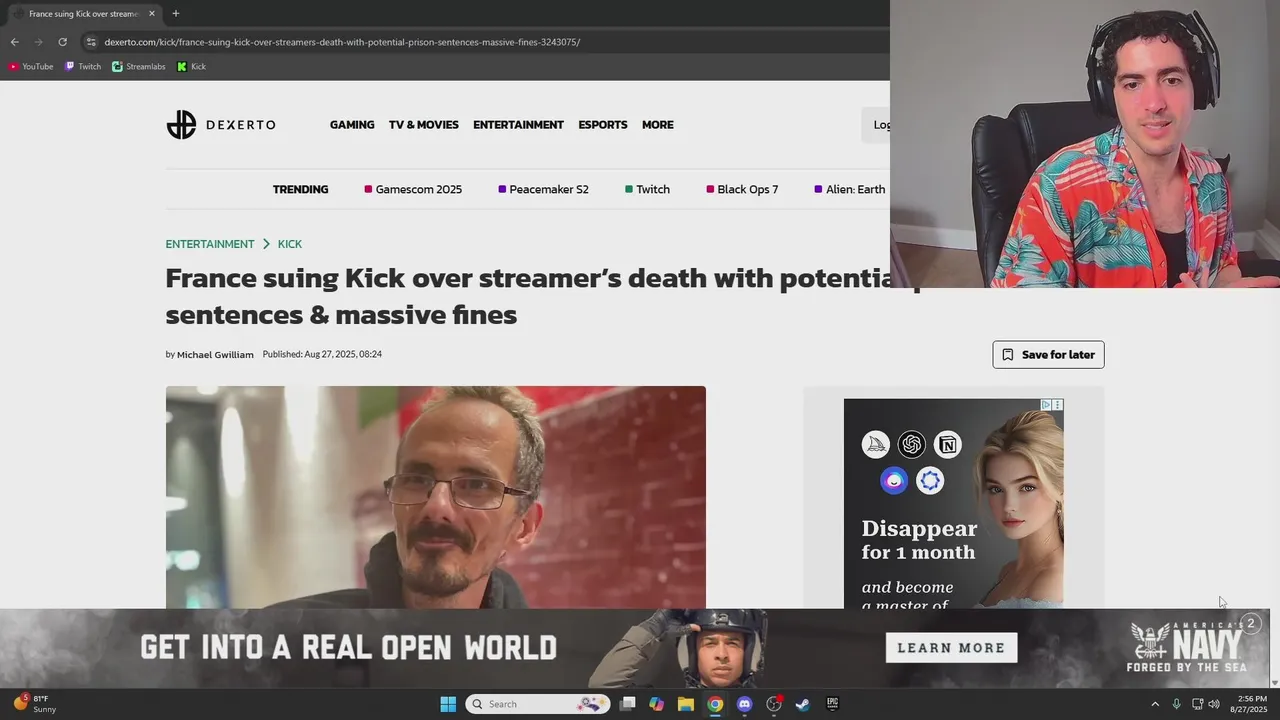Switch to Google Chrome on the taskbar
This screenshot has height=720, width=1280.
715,704
